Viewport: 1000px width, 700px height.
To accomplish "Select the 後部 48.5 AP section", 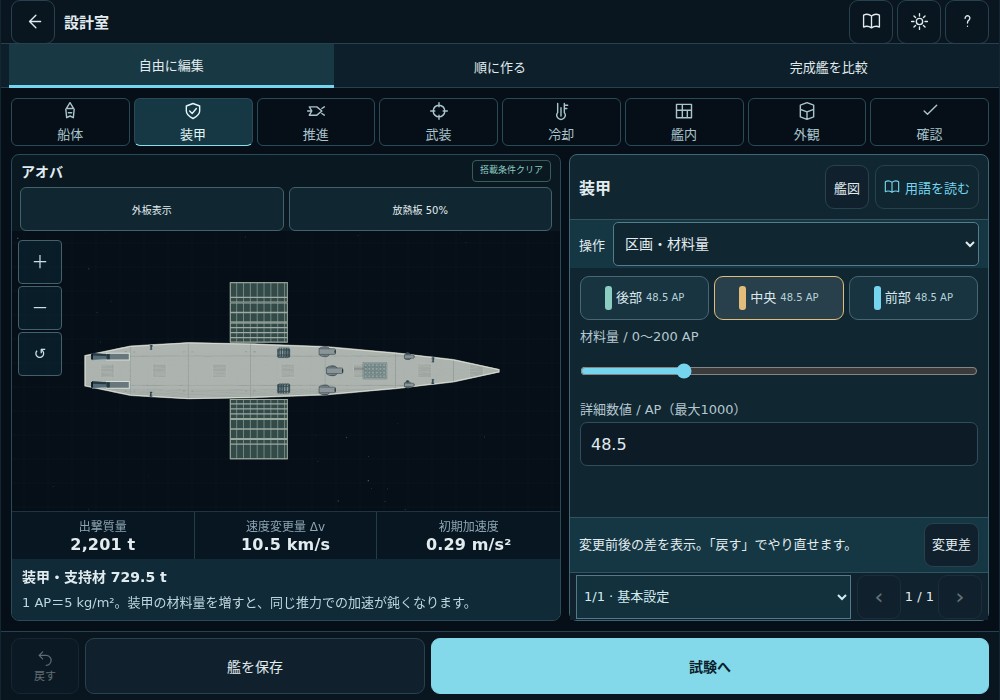I will click(x=644, y=298).
